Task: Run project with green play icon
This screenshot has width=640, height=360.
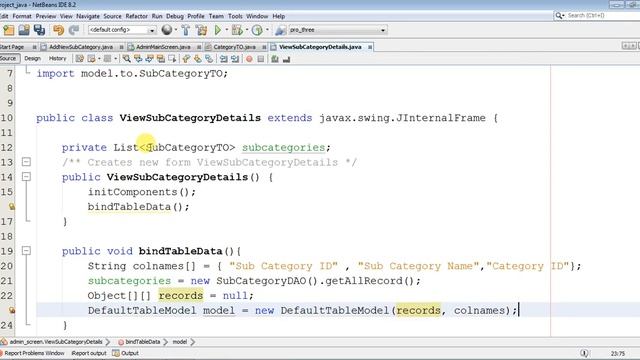Action: [x=218, y=30]
